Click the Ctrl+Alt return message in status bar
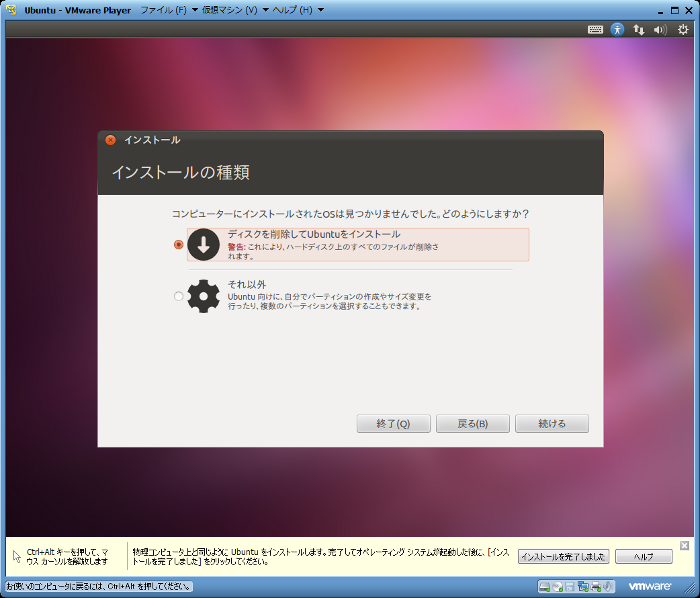 click(x=99, y=586)
